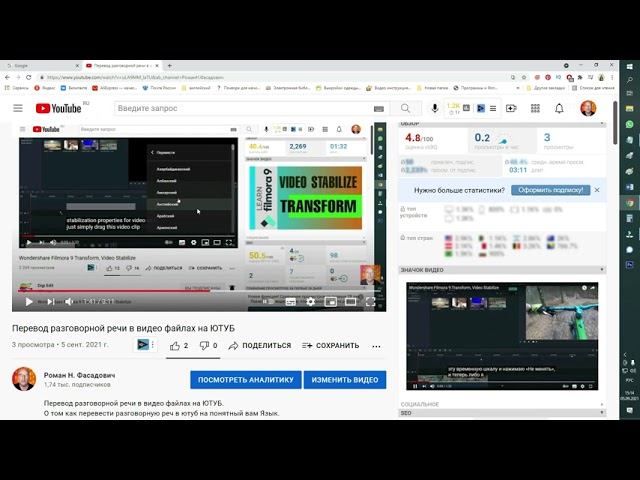This screenshot has height=480, width=640.
Task: Start voice search with the microphone
Action: tap(435, 108)
